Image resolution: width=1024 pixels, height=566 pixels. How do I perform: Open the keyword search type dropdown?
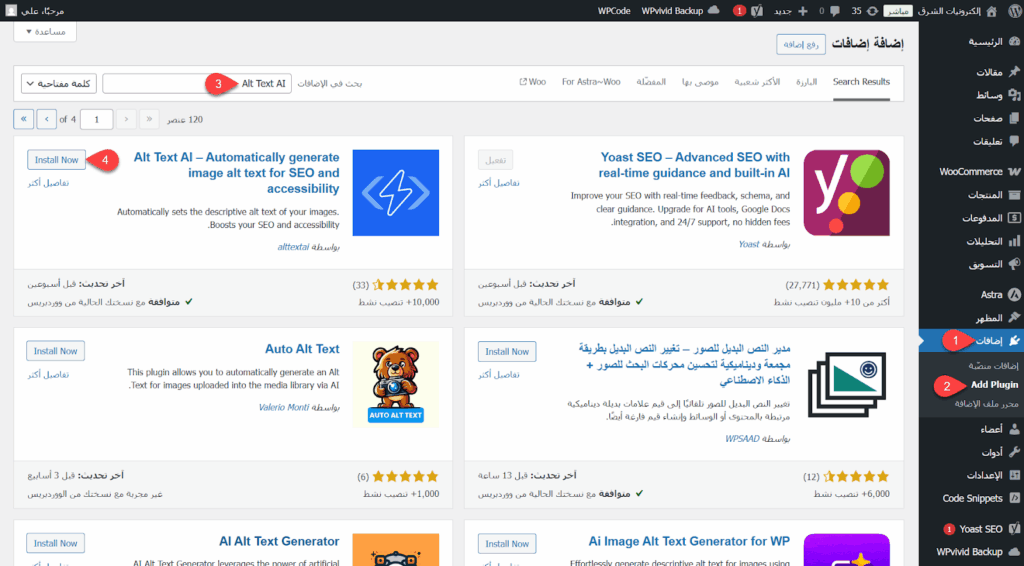pos(59,84)
